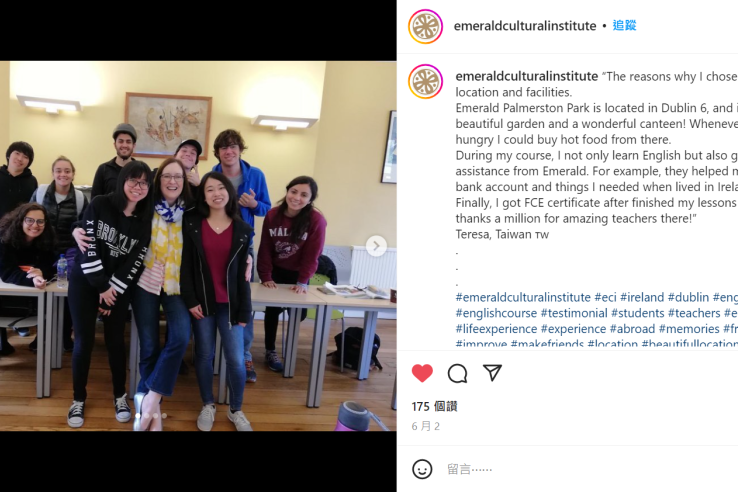Go to next photo with arrow
The width and height of the screenshot is (738, 492).
pyautogui.click(x=376, y=246)
